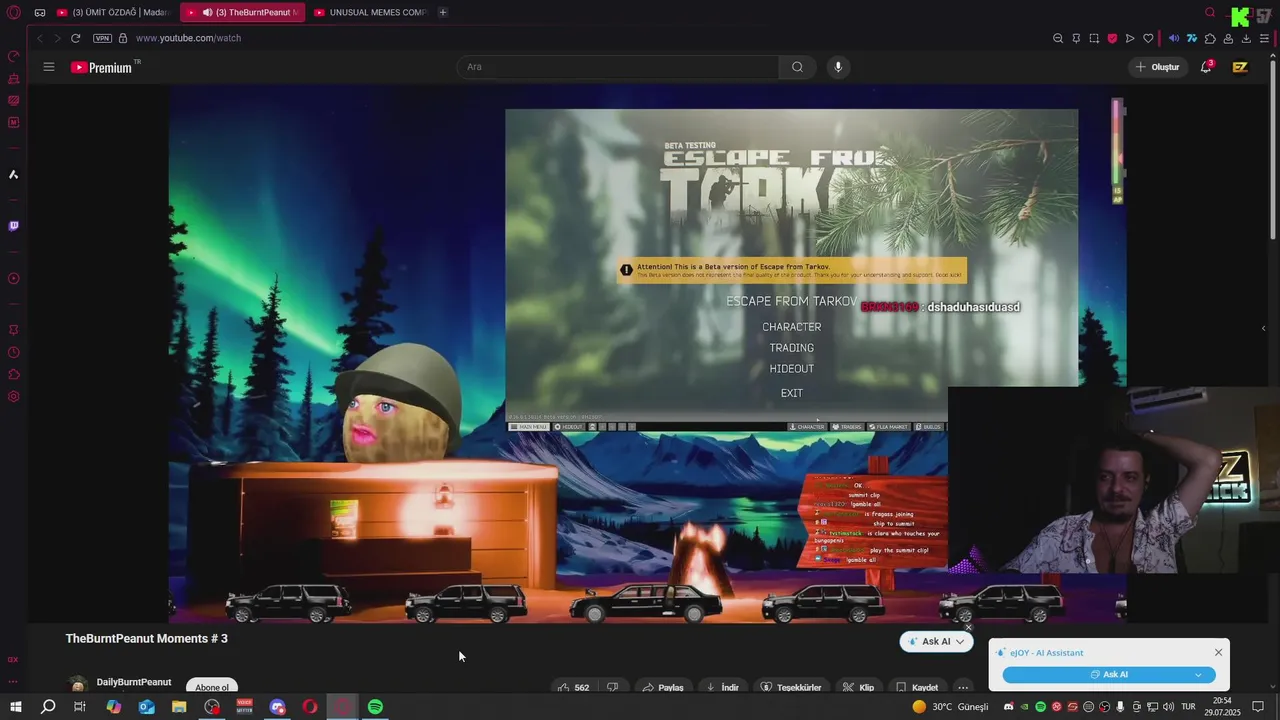Open YouTube notifications bell
The height and width of the screenshot is (720, 1280).
[x=1206, y=67]
